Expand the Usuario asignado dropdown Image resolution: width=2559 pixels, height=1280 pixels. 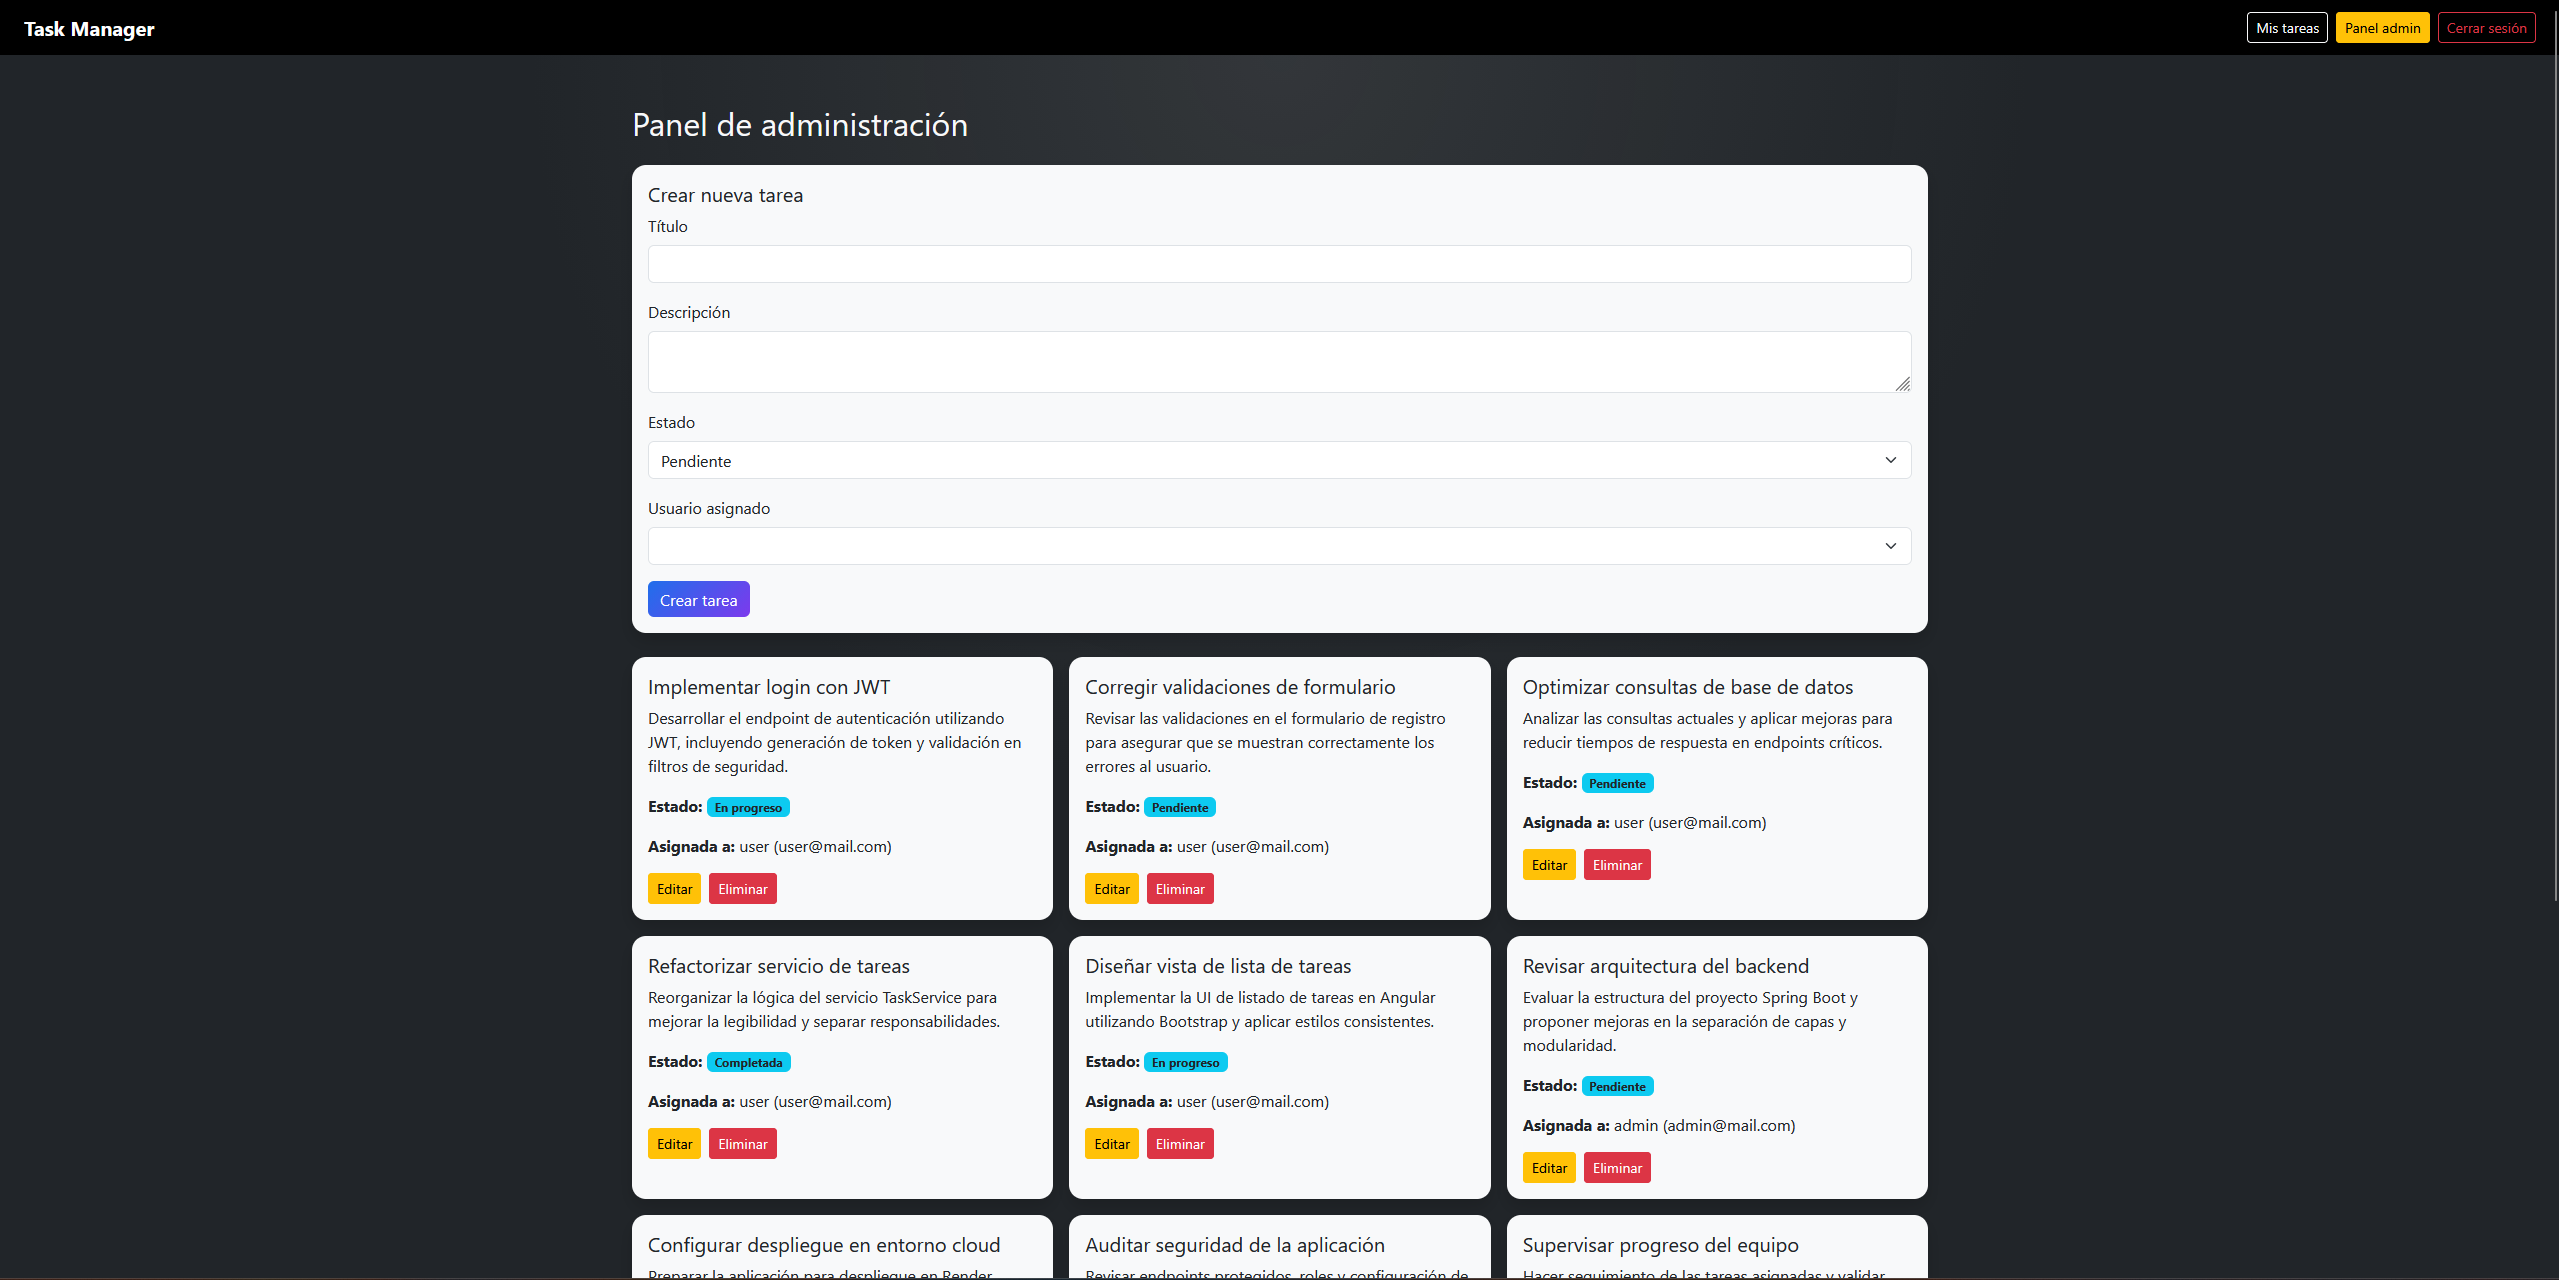1279,546
